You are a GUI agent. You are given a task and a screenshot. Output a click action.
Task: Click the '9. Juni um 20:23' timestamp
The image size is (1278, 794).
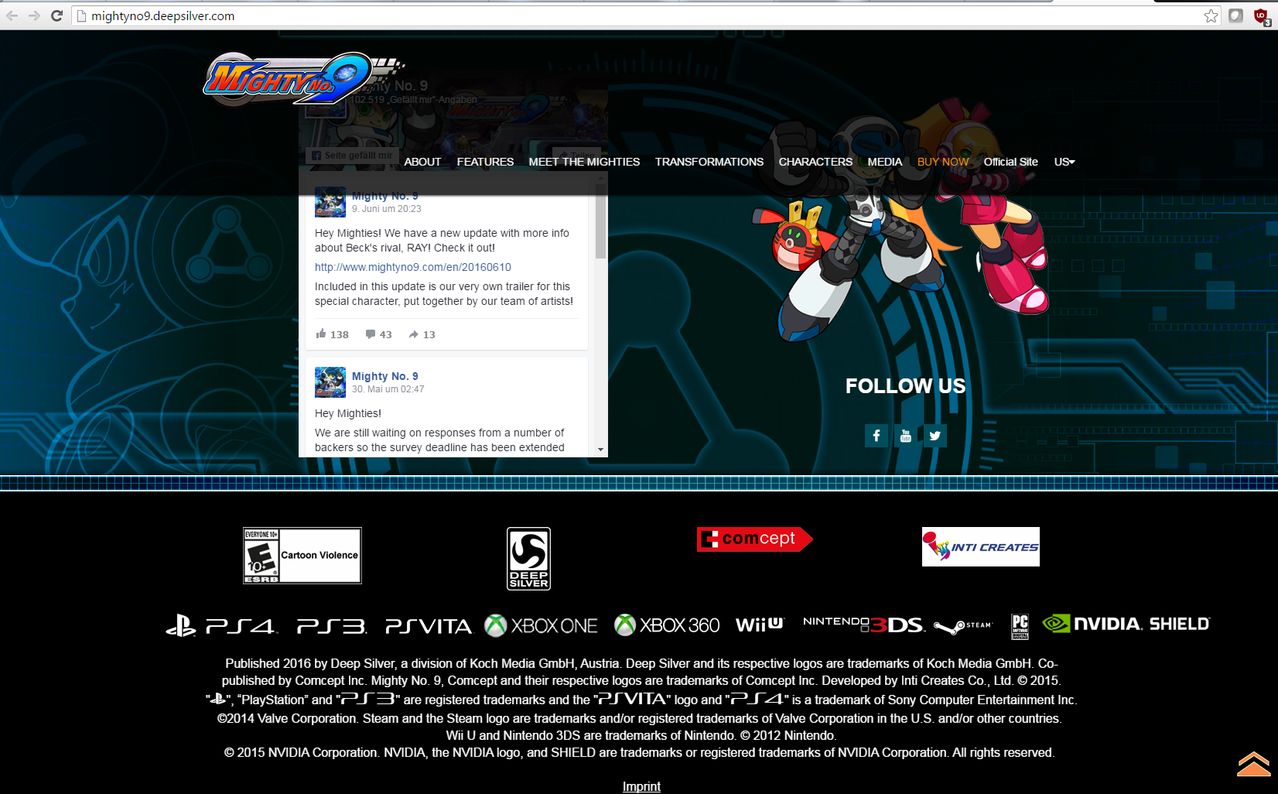click(x=387, y=209)
